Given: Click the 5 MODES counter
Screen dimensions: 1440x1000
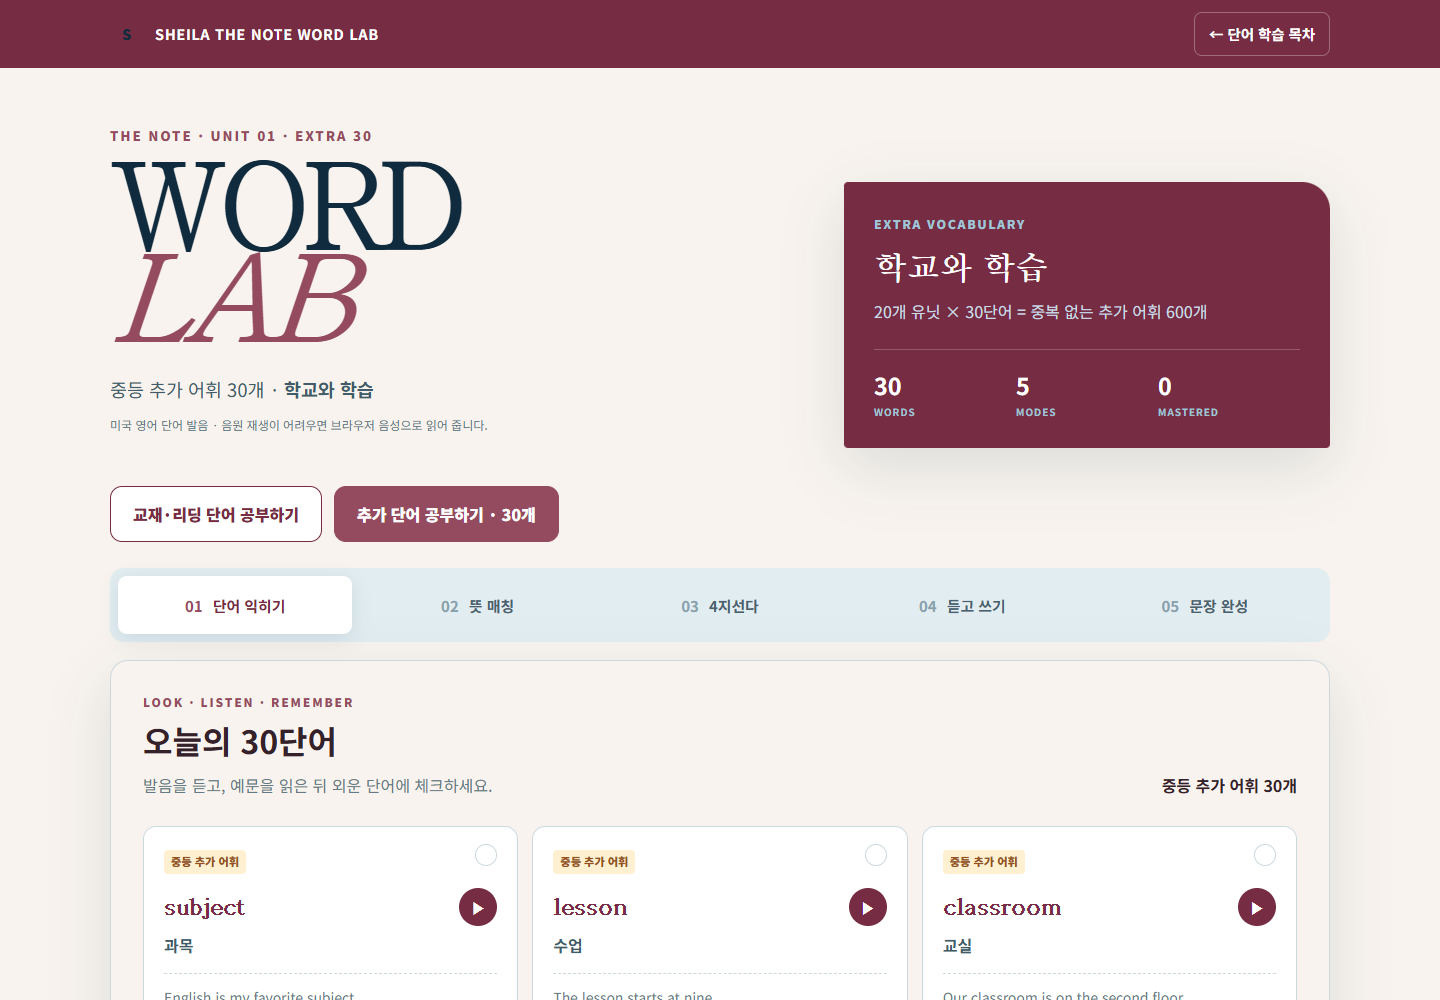Looking at the screenshot, I should [x=1036, y=396].
